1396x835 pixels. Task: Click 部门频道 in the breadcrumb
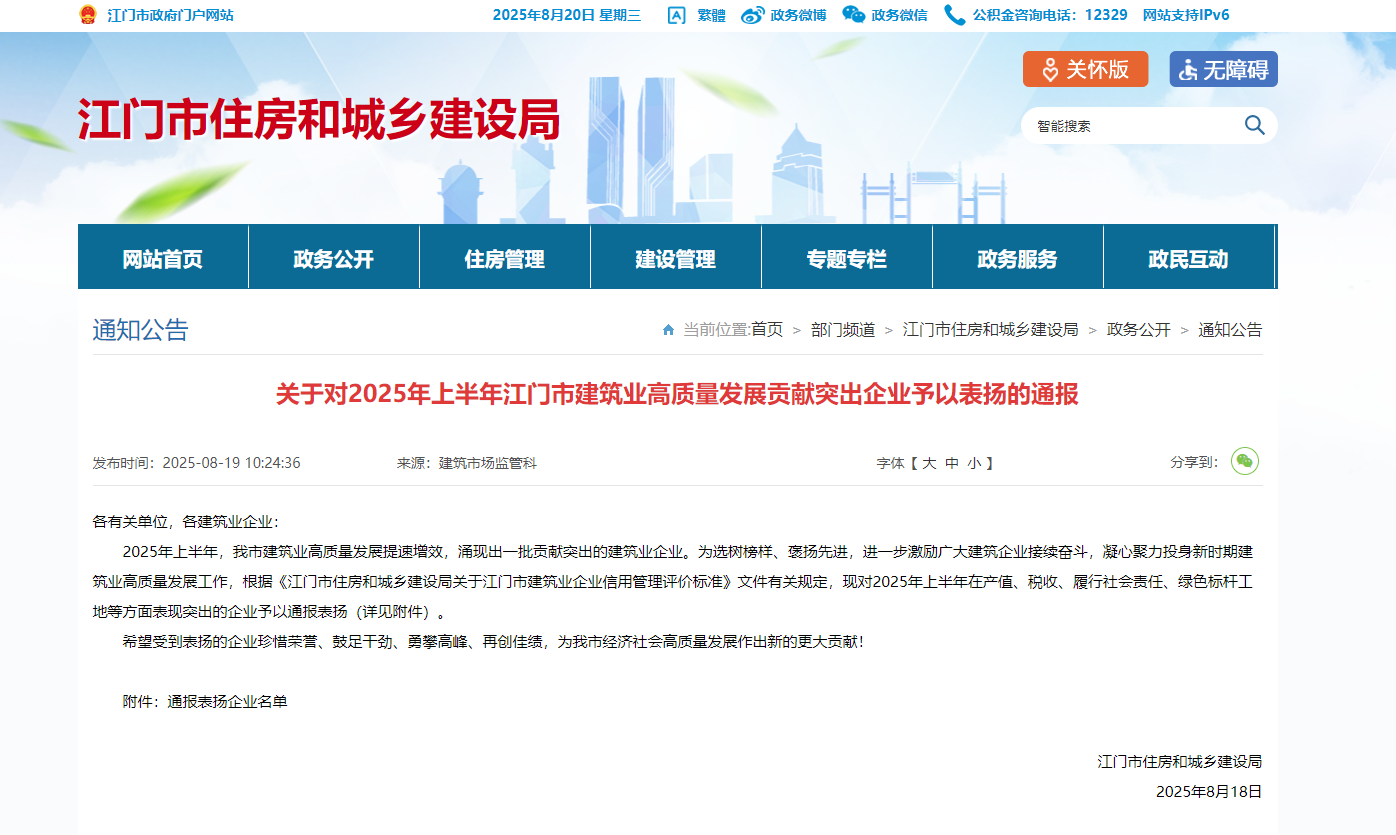842,330
